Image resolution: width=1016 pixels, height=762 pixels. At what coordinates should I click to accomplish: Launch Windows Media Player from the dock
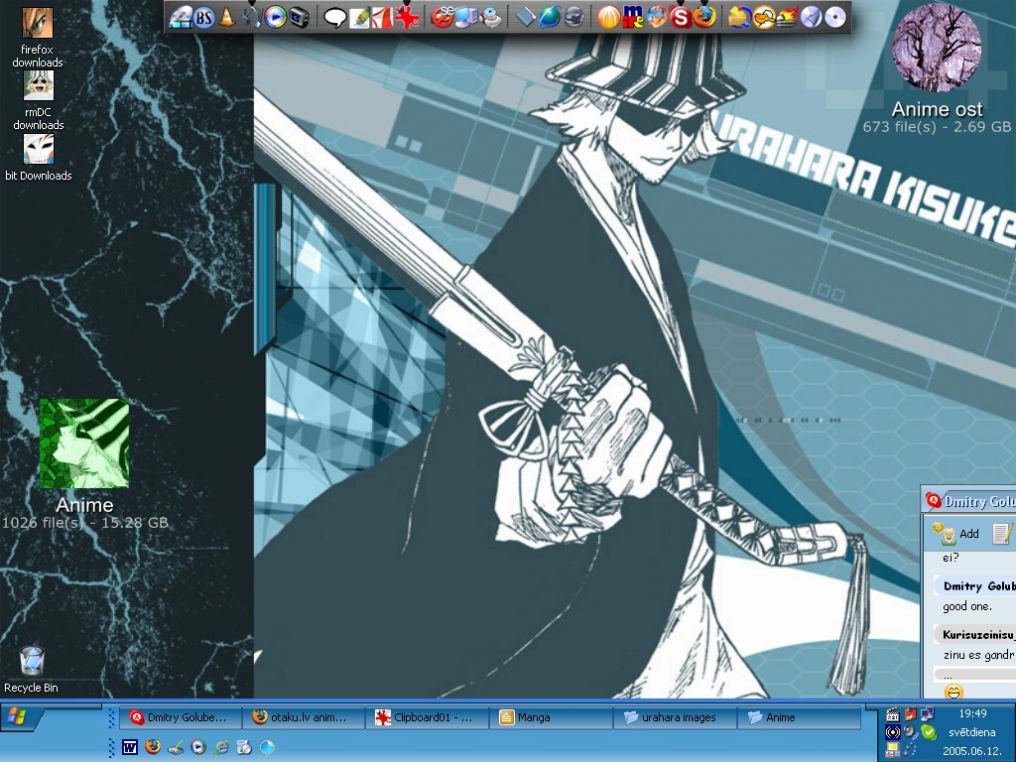(275, 17)
